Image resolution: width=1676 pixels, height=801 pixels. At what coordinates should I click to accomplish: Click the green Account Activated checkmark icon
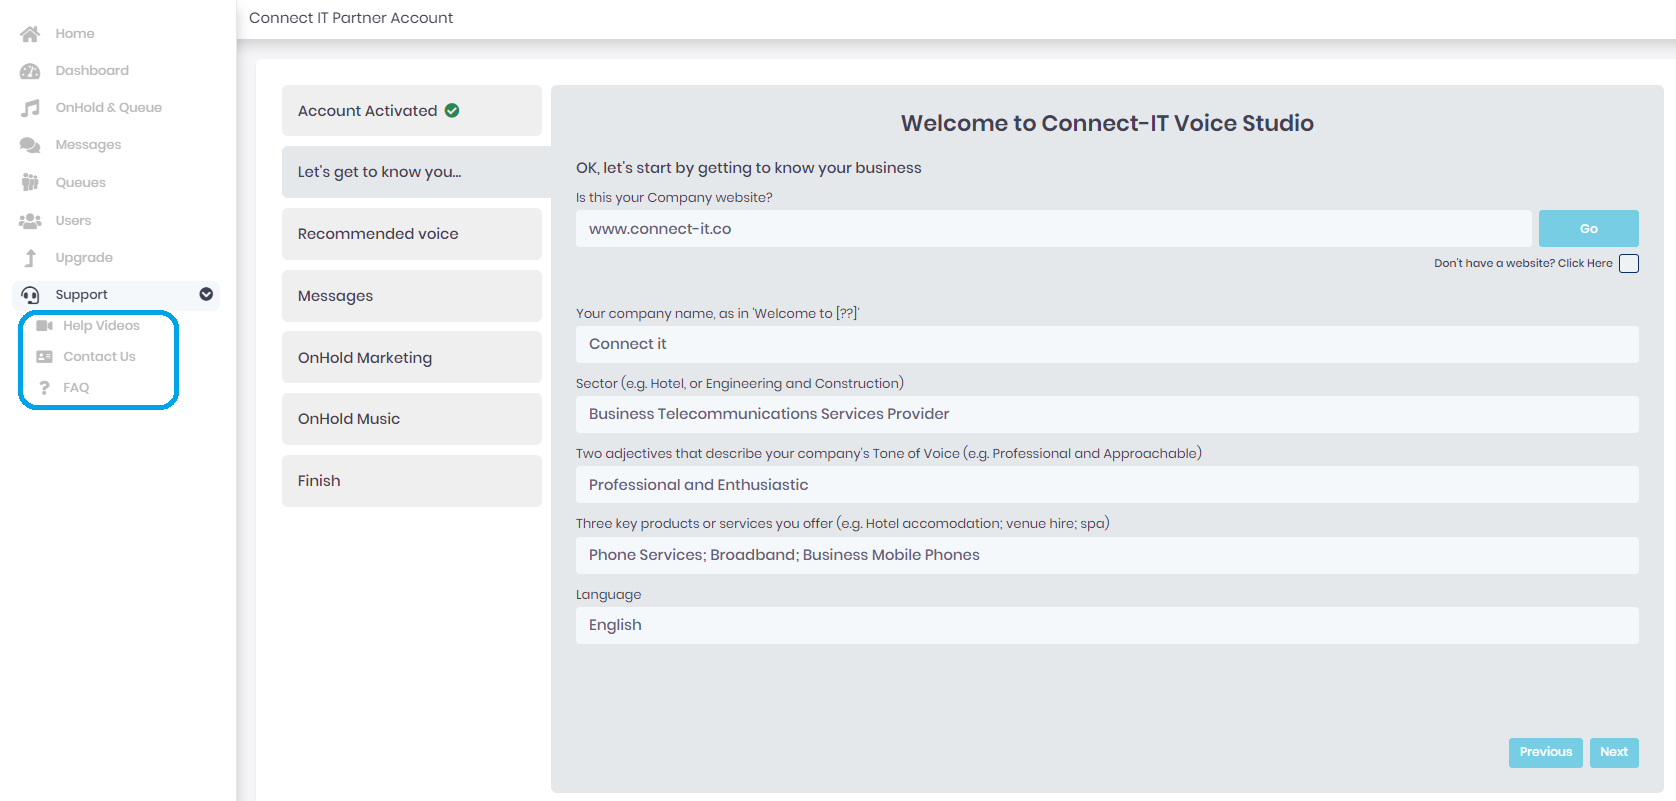[x=452, y=111]
